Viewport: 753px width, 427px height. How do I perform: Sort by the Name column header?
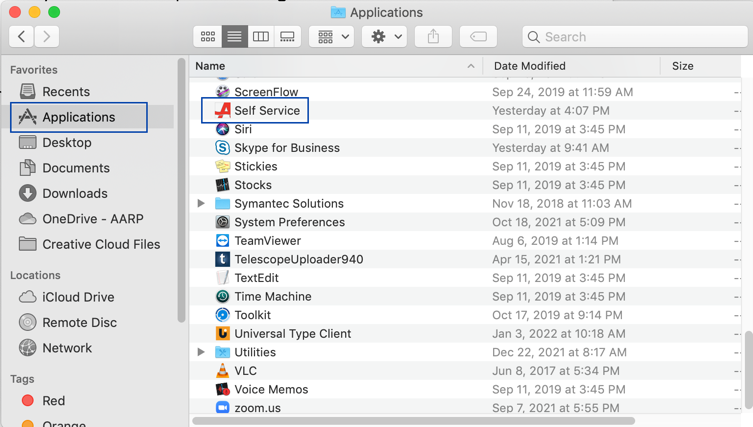(336, 66)
